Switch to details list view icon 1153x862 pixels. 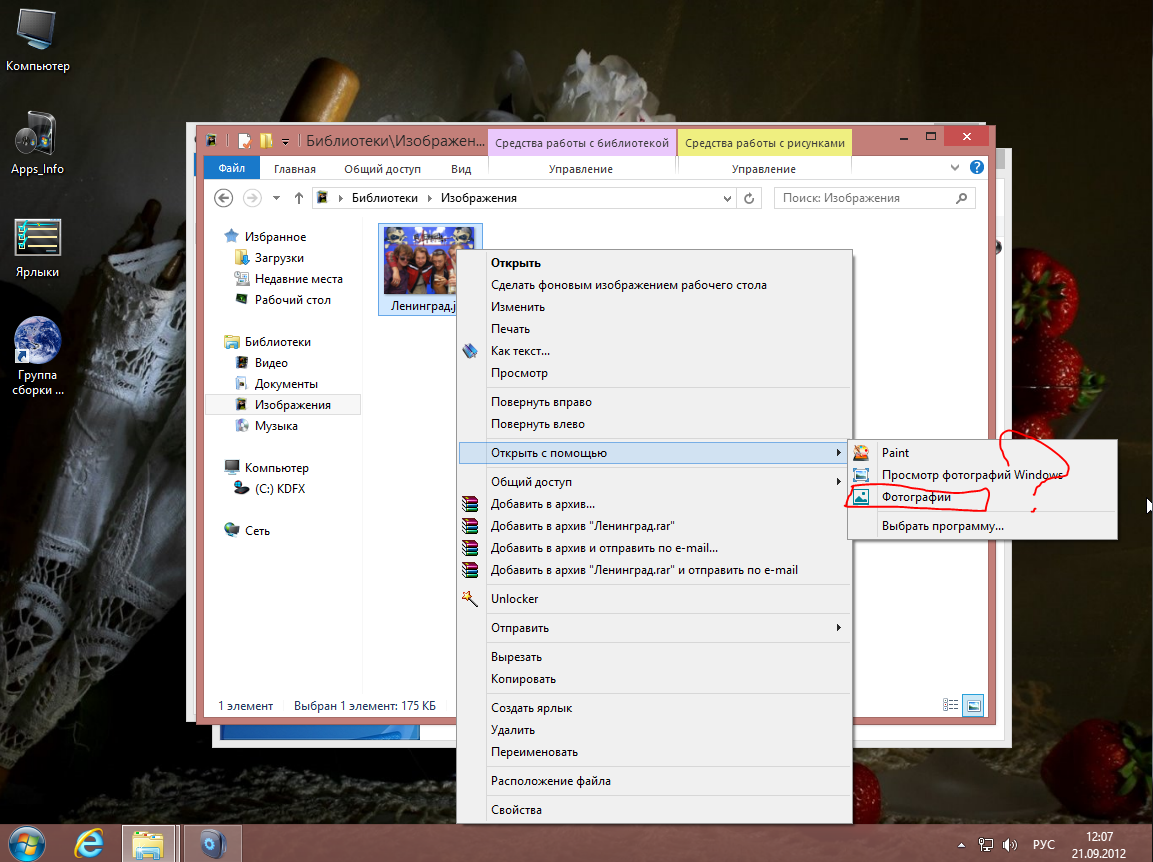coord(950,705)
